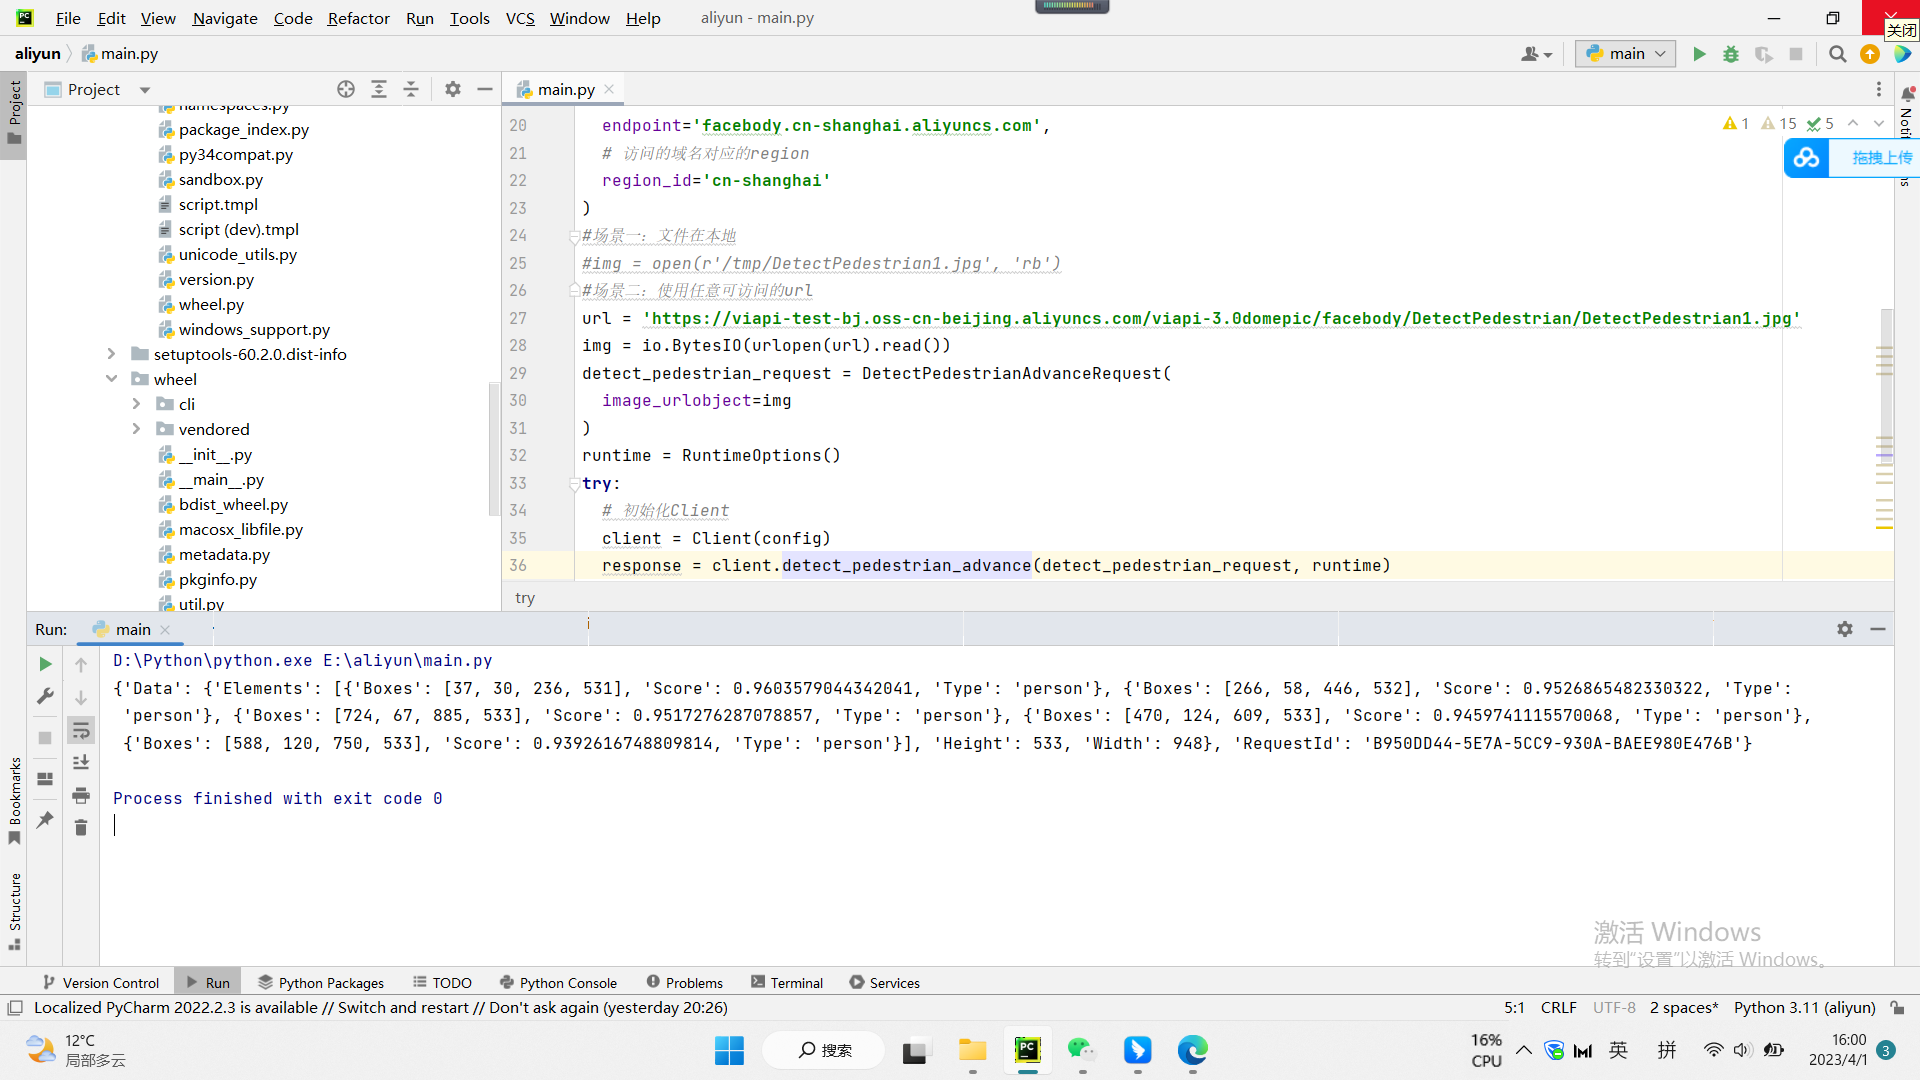1920x1080 pixels.
Task: Hide the Project tool window
Action: click(x=485, y=89)
